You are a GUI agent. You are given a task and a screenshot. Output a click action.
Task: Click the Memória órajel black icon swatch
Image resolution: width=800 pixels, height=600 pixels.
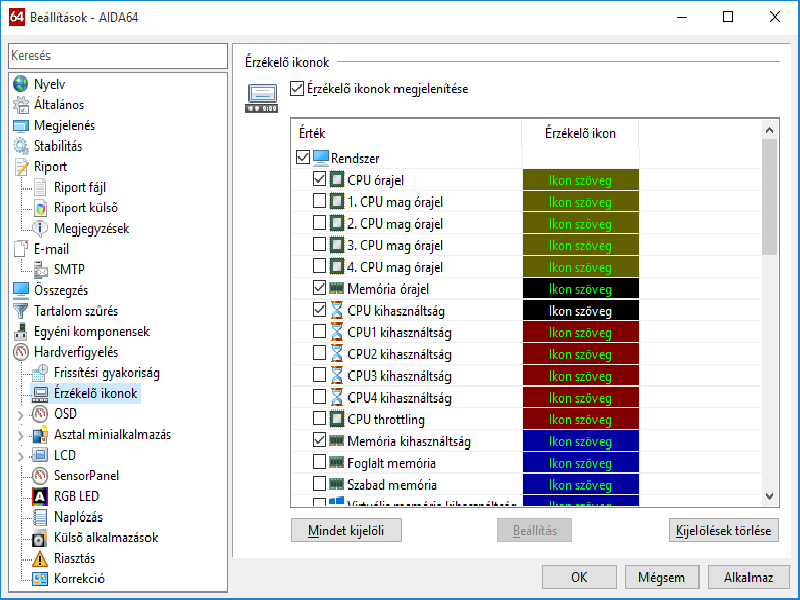581,289
